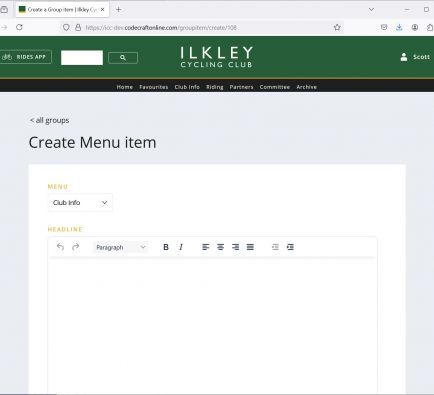434x395 pixels.
Task: Click the magnifier search button
Action: point(123,58)
